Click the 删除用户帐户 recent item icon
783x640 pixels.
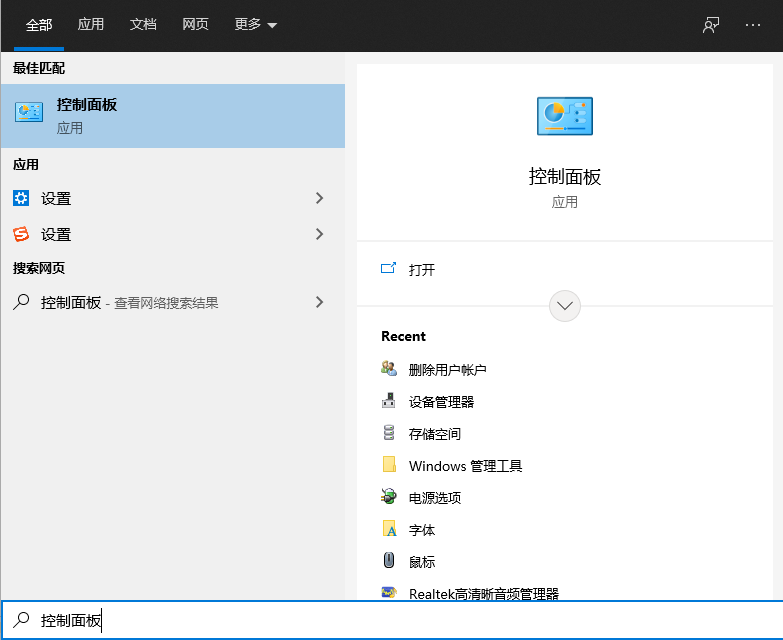(389, 369)
